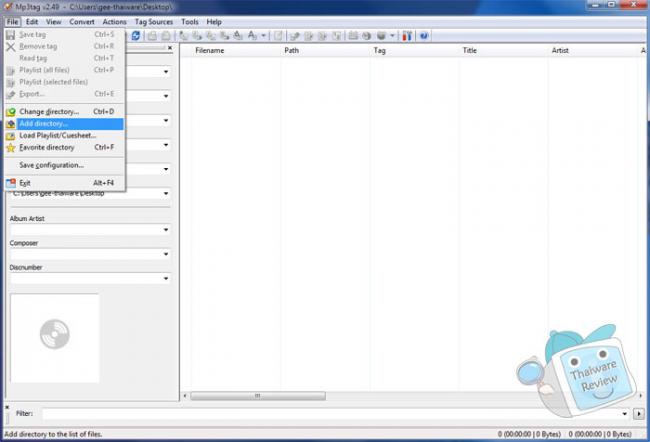Viewport: 650px width, 442px height.
Task: Open the Convert menu
Action: [82, 22]
